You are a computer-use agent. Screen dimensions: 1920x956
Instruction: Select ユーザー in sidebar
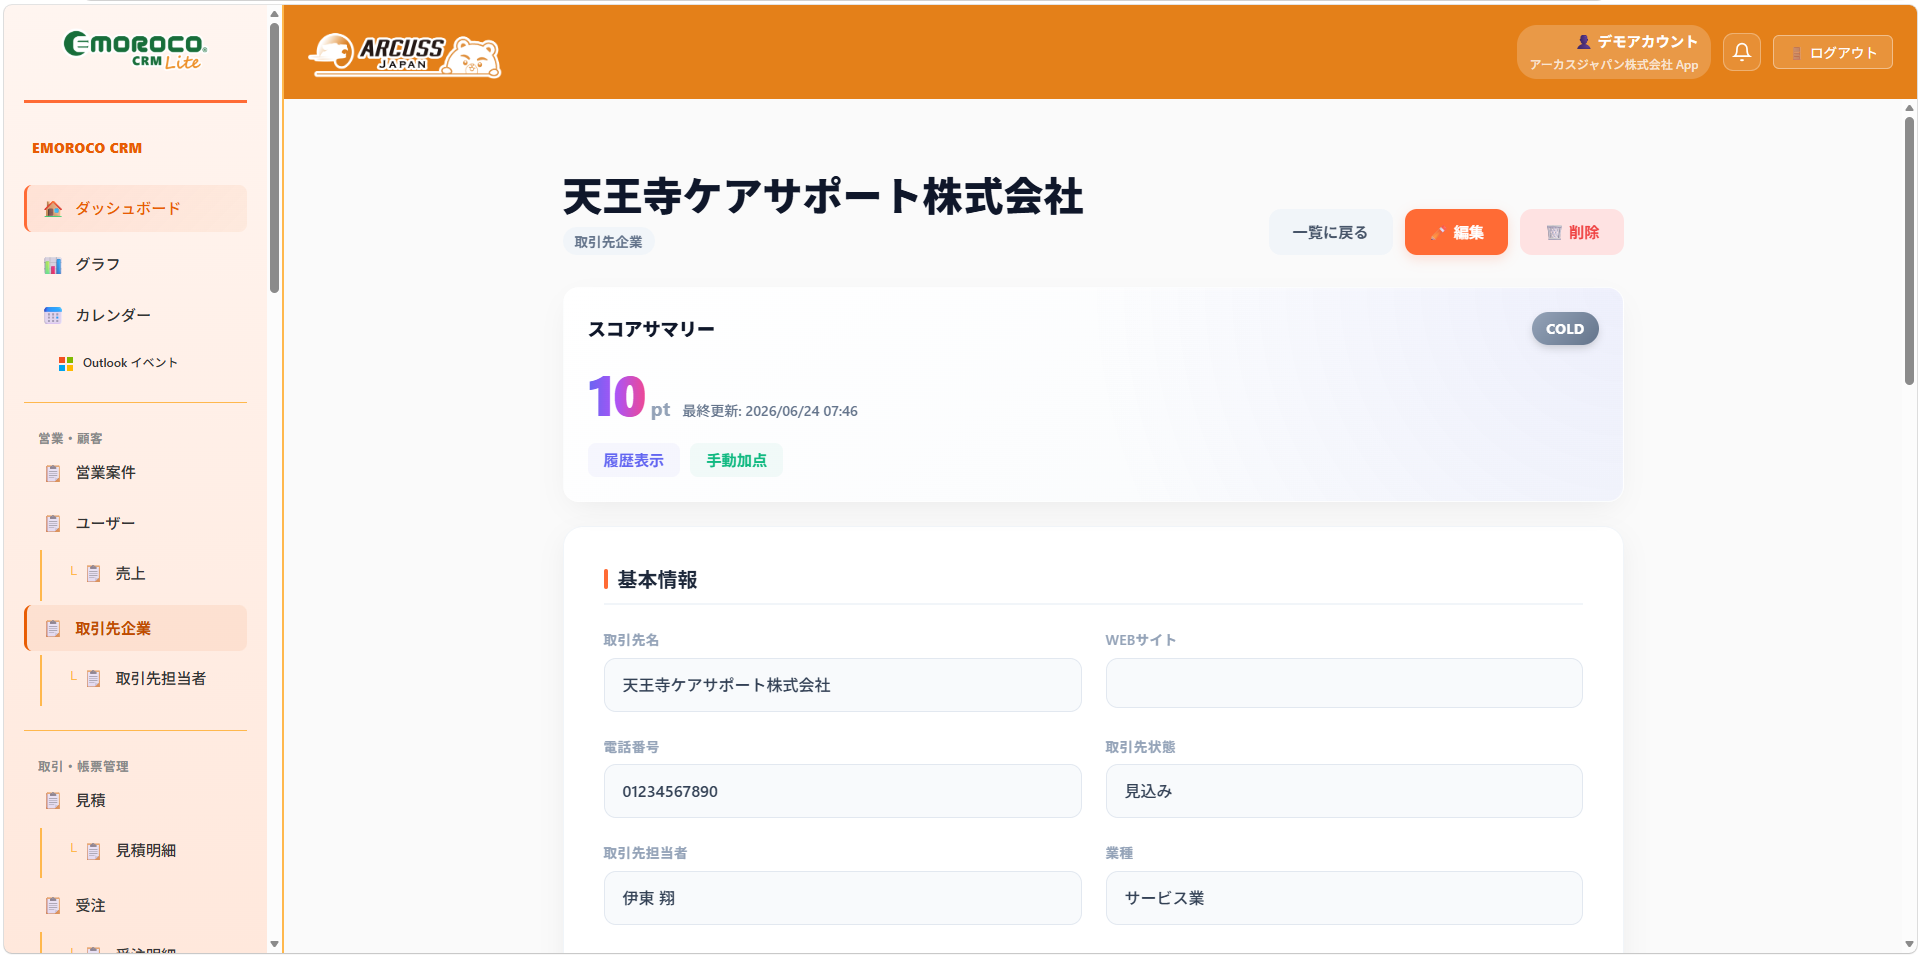pyautogui.click(x=136, y=523)
